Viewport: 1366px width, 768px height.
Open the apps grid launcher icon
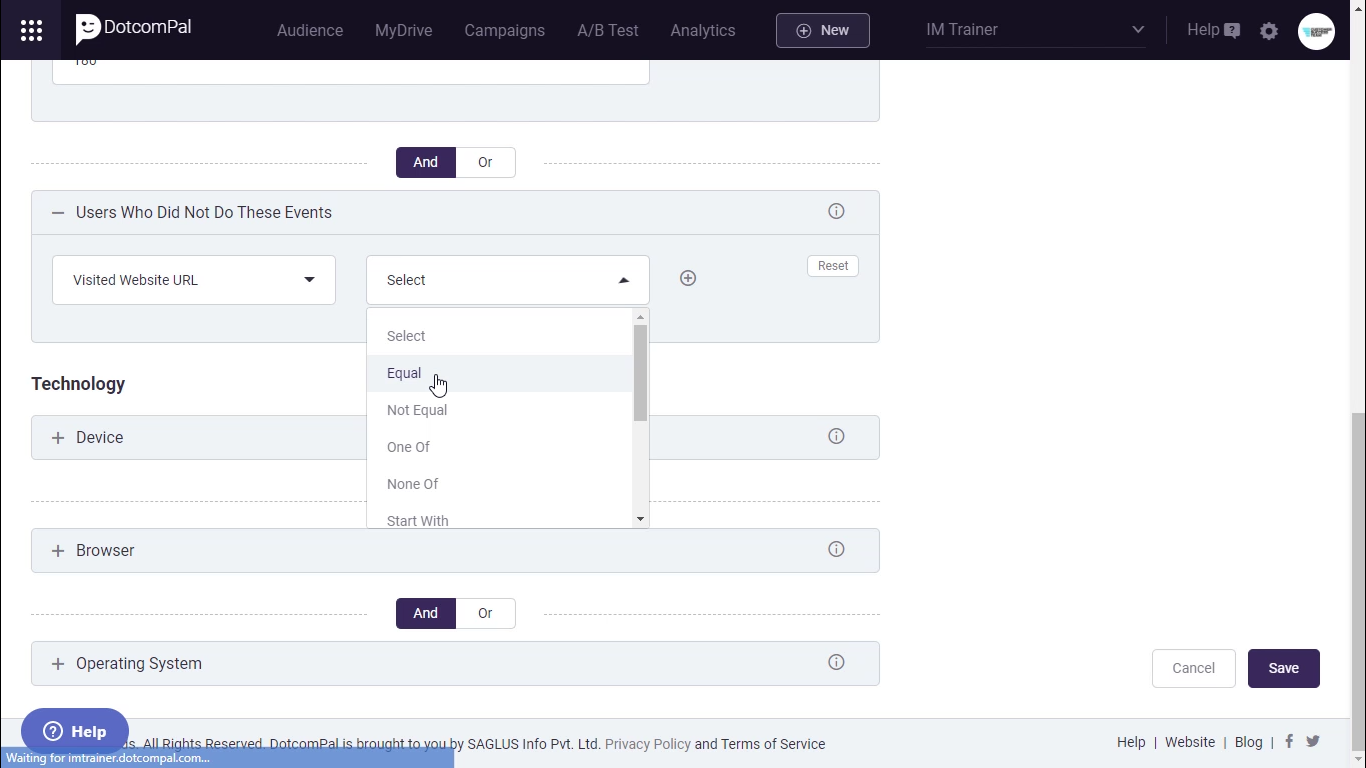[x=31, y=30]
